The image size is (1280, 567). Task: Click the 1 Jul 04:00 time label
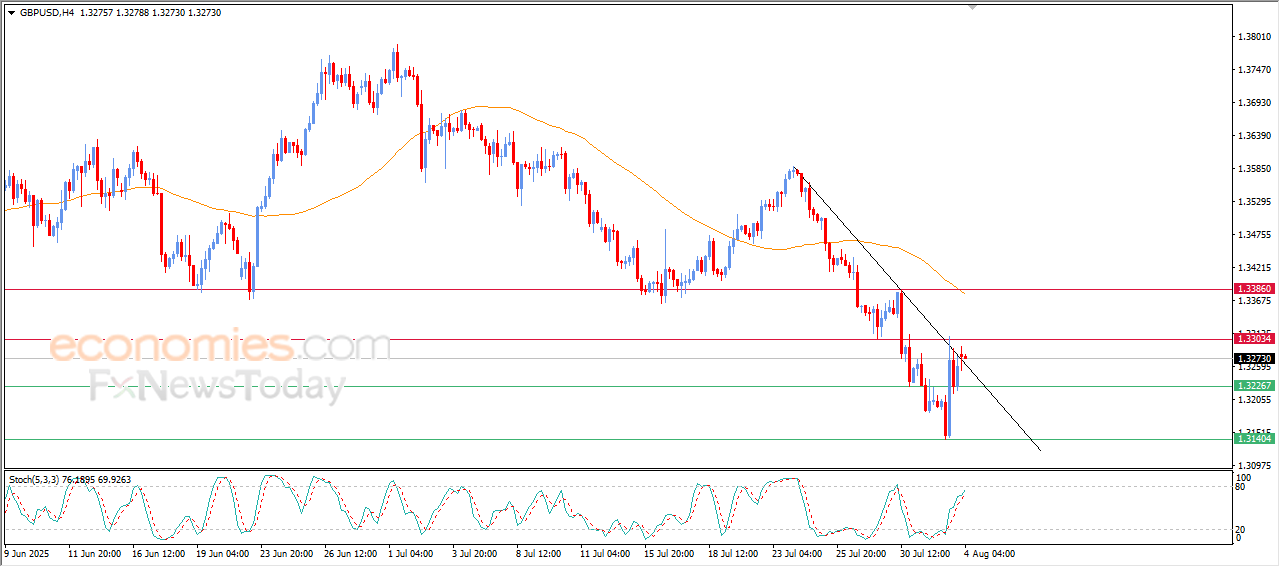411,552
